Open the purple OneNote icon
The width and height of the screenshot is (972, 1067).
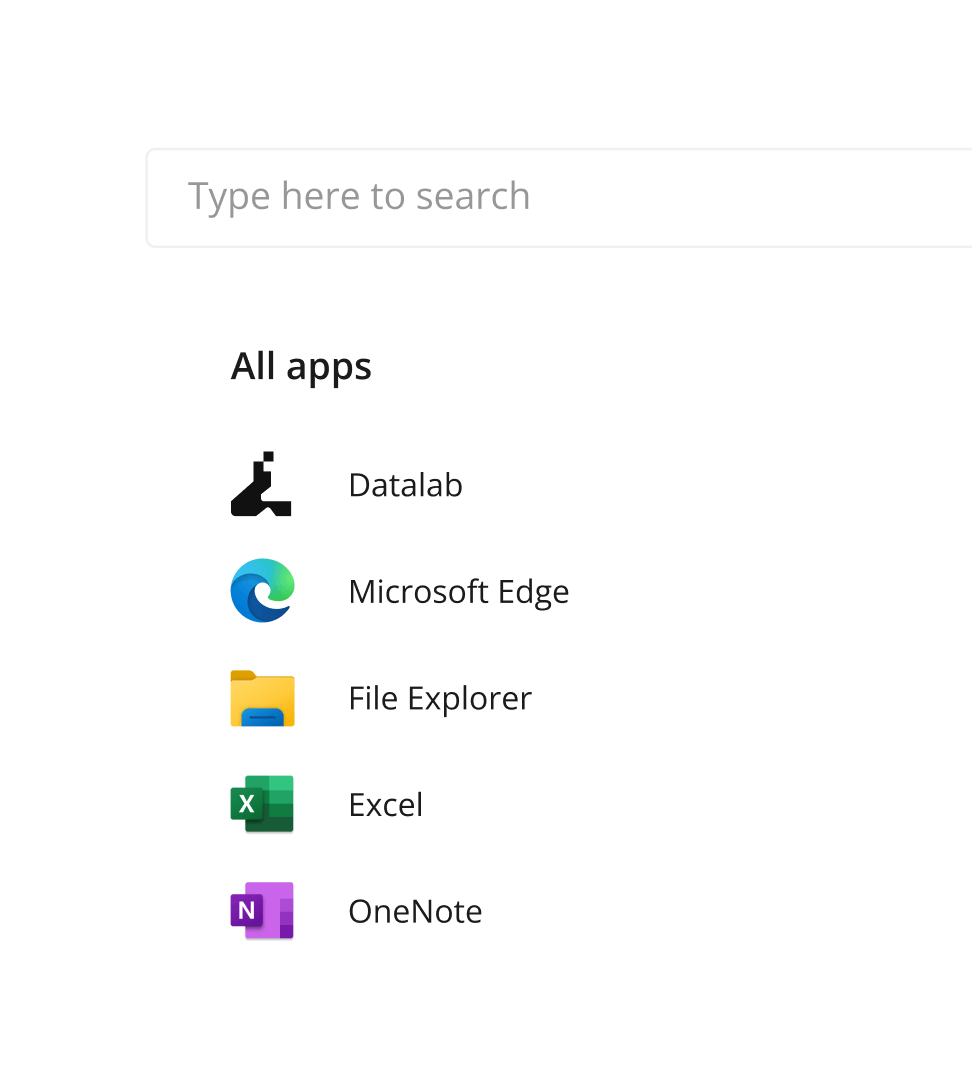(262, 911)
